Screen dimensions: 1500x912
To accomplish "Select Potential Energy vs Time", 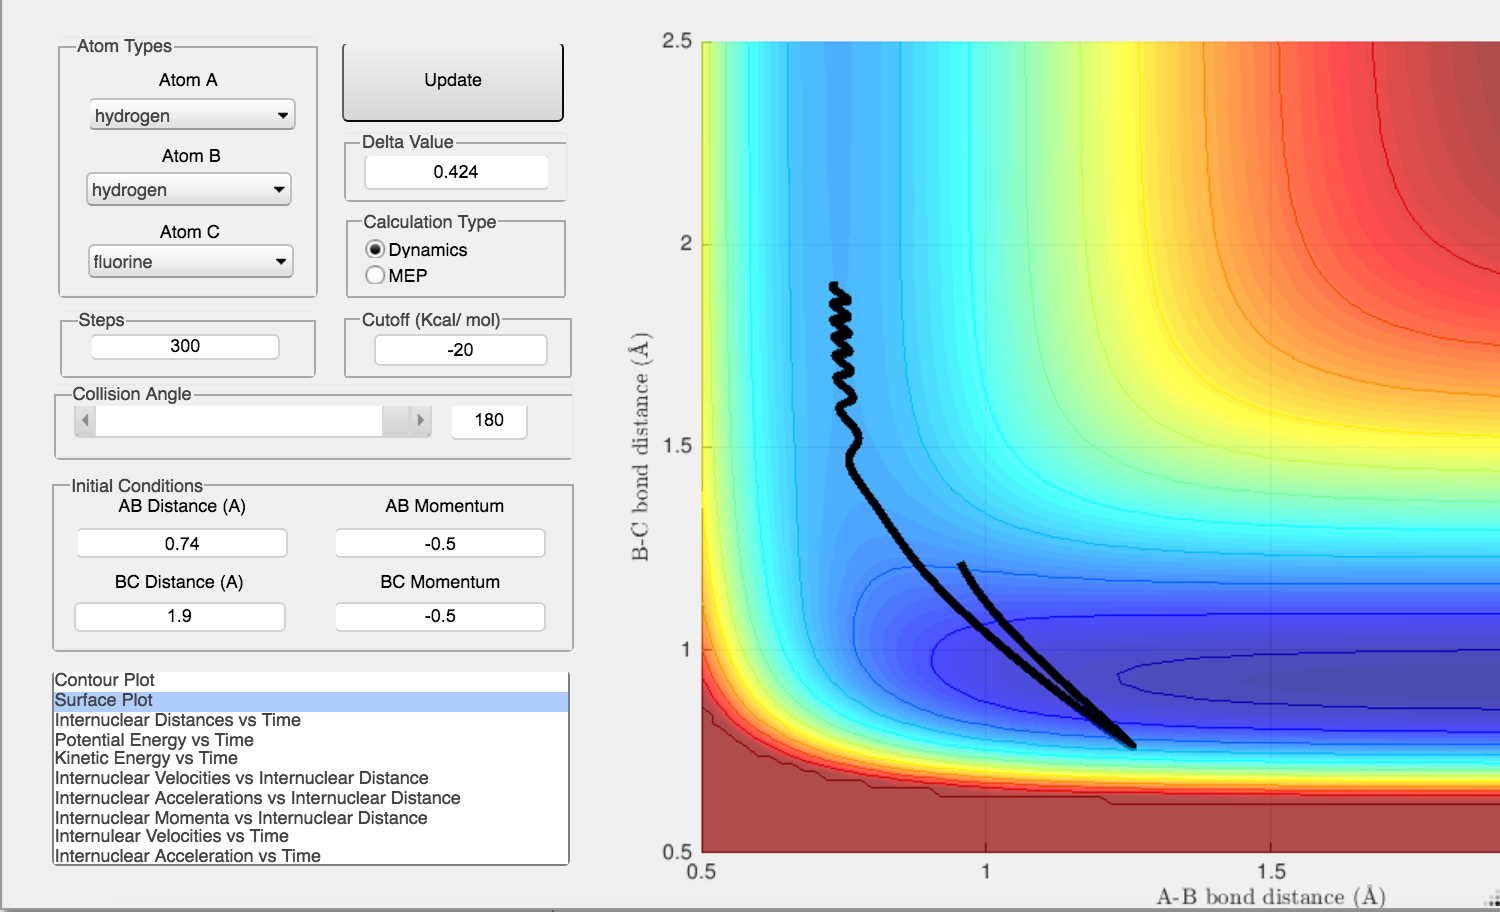I will pos(310,740).
